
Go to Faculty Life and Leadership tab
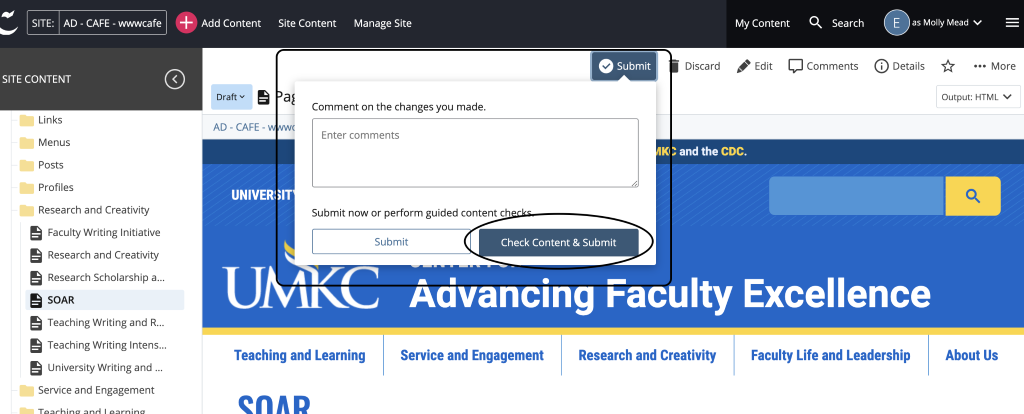831,355
